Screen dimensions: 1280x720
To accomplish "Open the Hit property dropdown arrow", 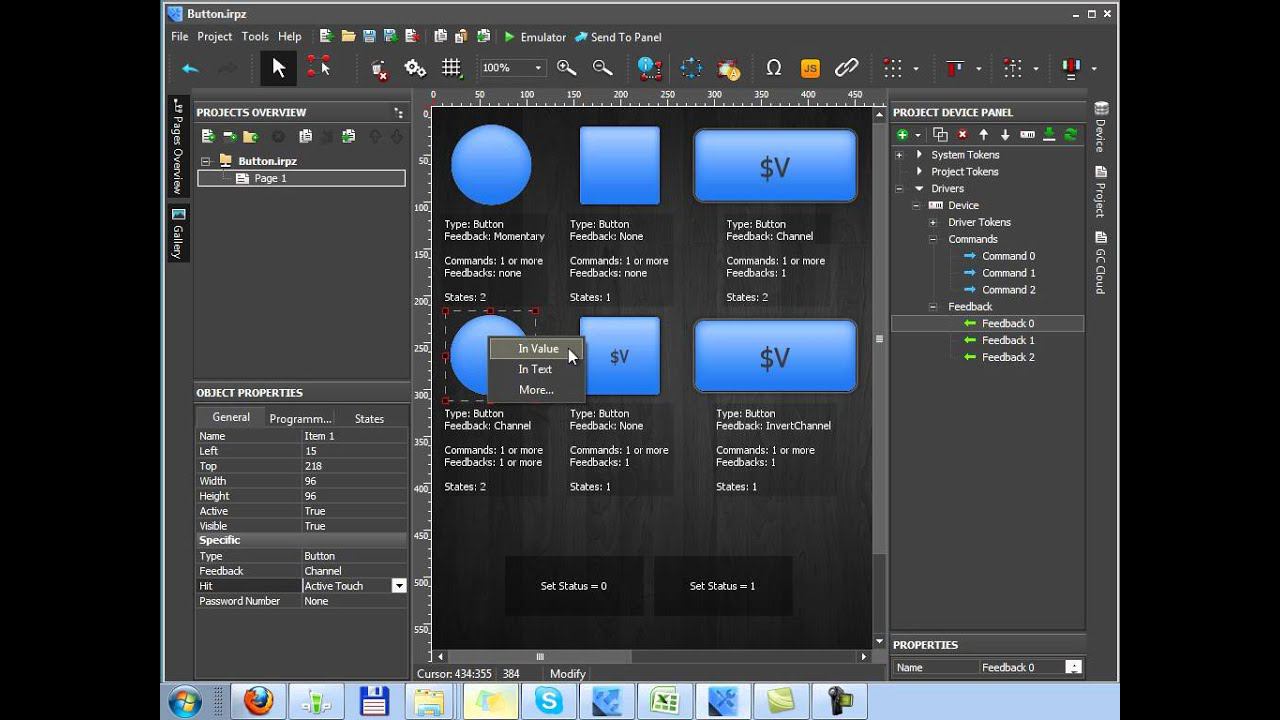I will 399,586.
